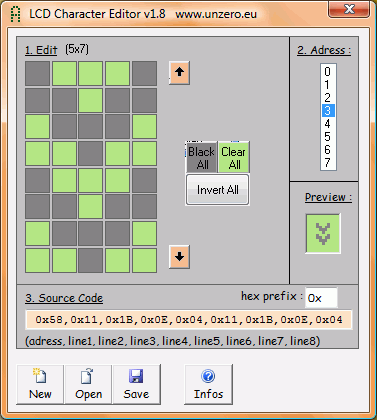This screenshot has width=377, height=420.
Task: Toggle pixel in row 8, column 3
Action: click(x=91, y=260)
